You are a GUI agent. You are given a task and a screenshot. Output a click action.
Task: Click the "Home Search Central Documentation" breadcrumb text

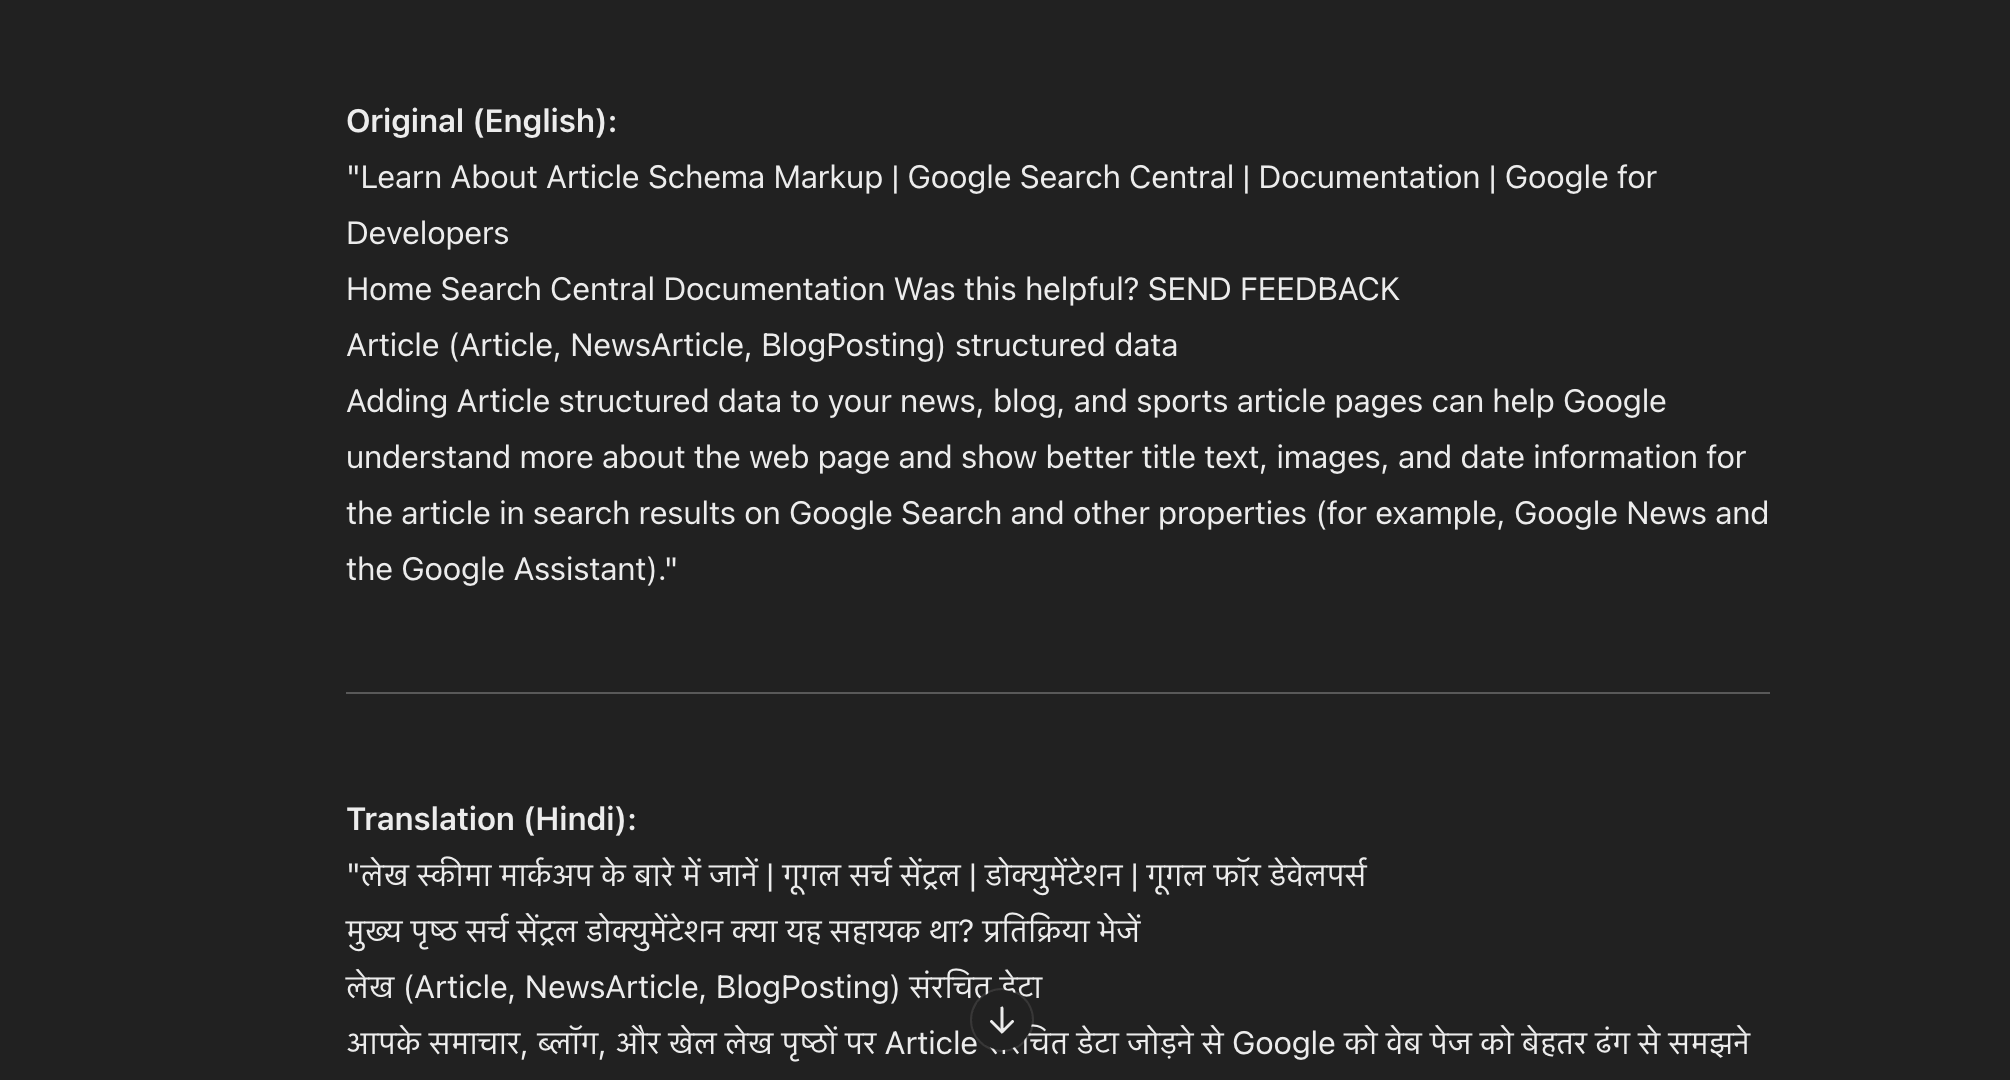tap(615, 289)
